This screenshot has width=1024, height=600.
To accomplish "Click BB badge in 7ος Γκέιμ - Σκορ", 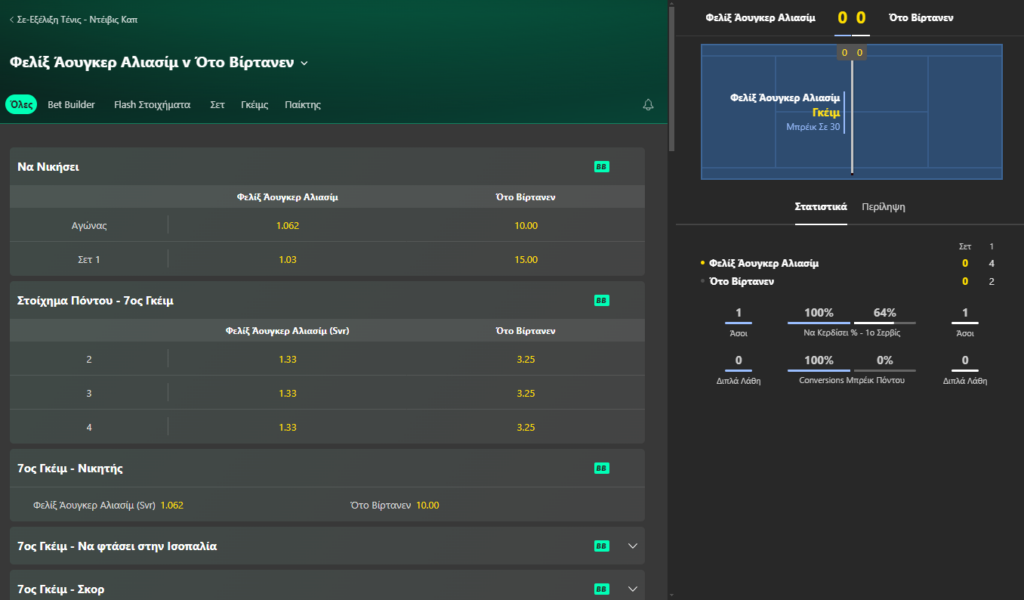I will pos(601,589).
